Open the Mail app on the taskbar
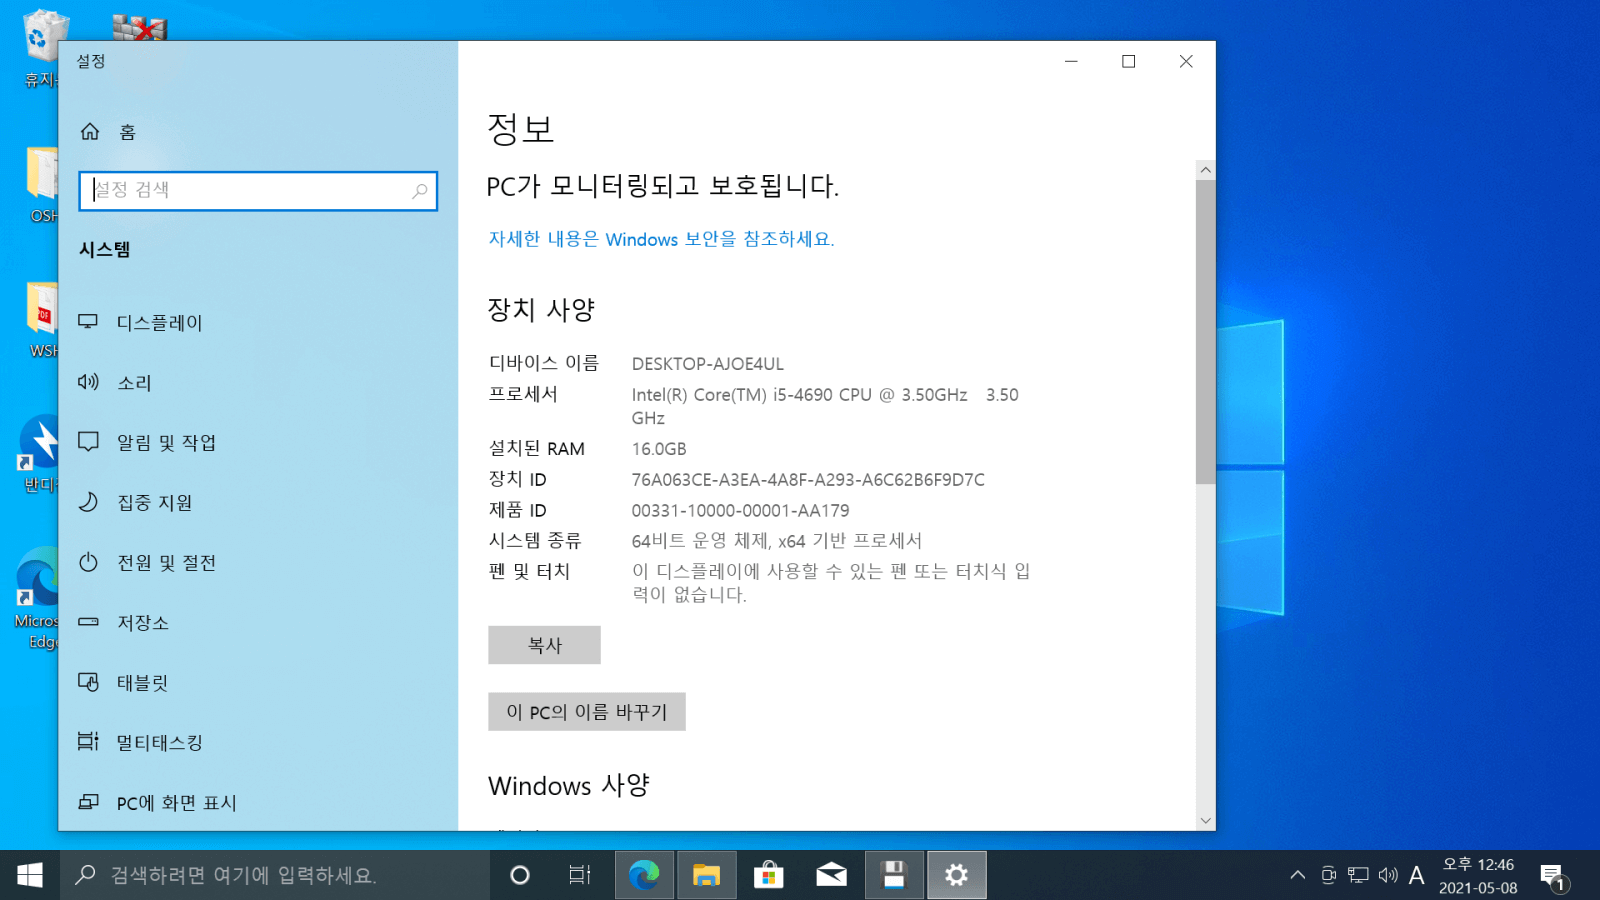Viewport: 1600px width, 900px height. click(831, 875)
